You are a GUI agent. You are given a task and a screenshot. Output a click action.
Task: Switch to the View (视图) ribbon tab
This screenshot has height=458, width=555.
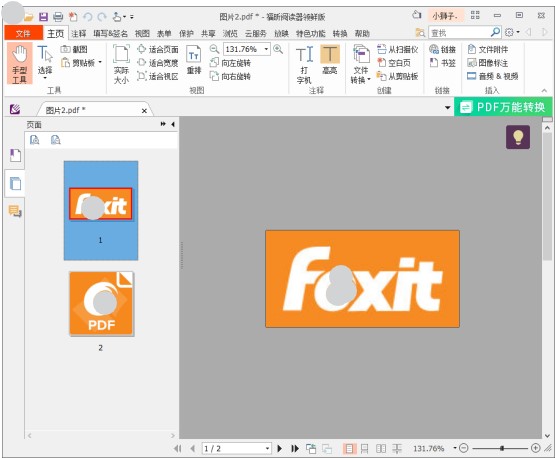(142, 34)
